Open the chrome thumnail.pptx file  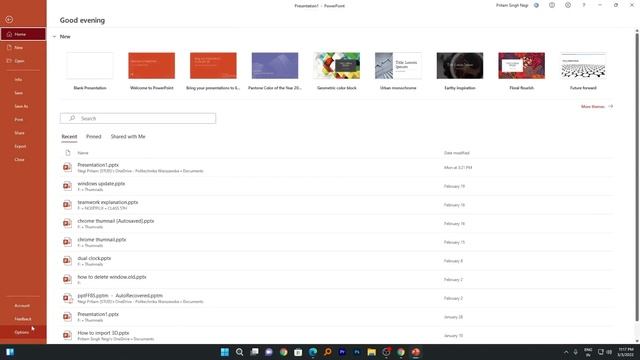point(337,242)
